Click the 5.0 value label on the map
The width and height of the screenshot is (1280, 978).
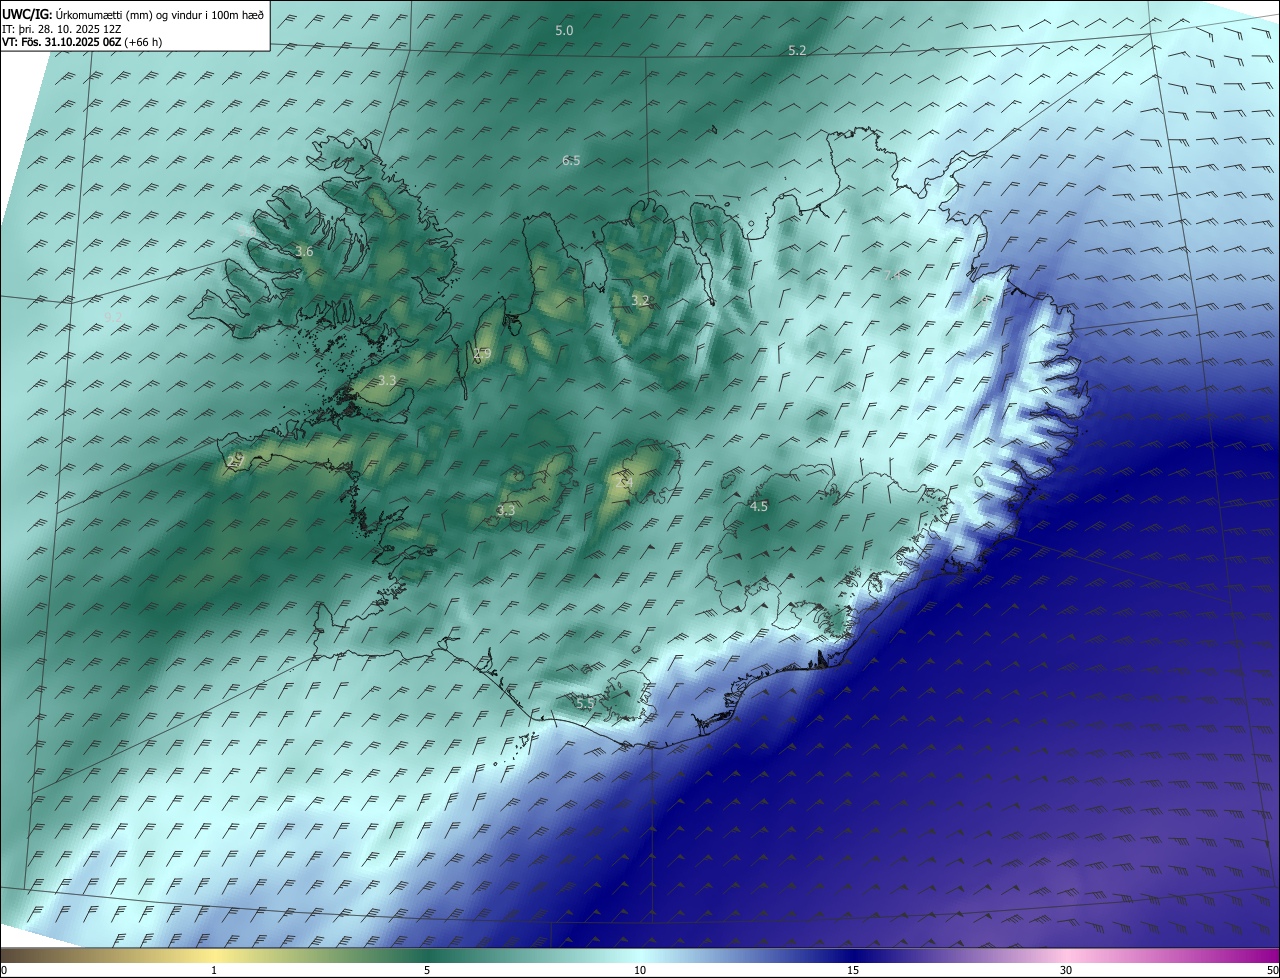click(564, 31)
